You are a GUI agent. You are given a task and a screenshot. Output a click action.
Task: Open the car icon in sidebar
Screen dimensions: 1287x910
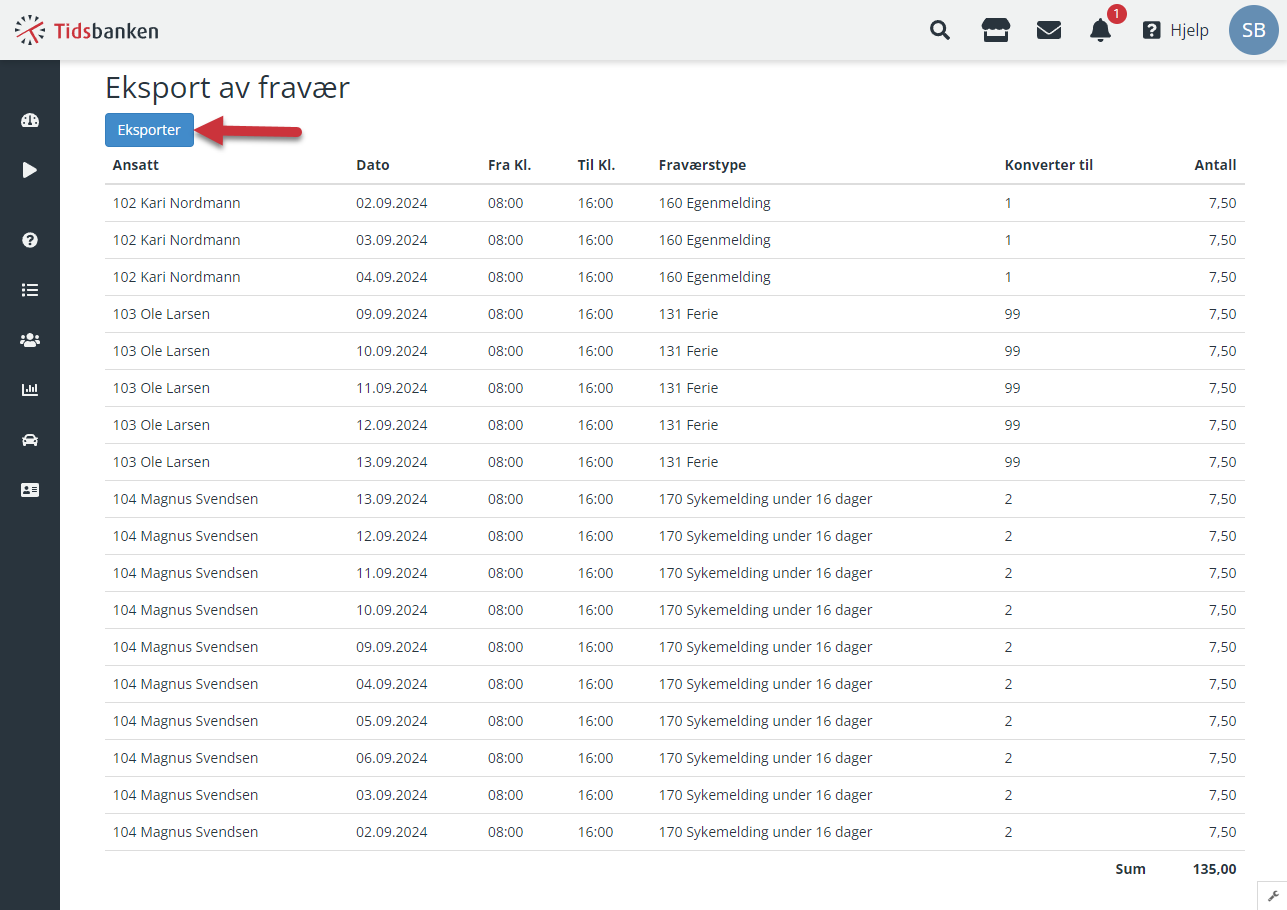point(30,440)
